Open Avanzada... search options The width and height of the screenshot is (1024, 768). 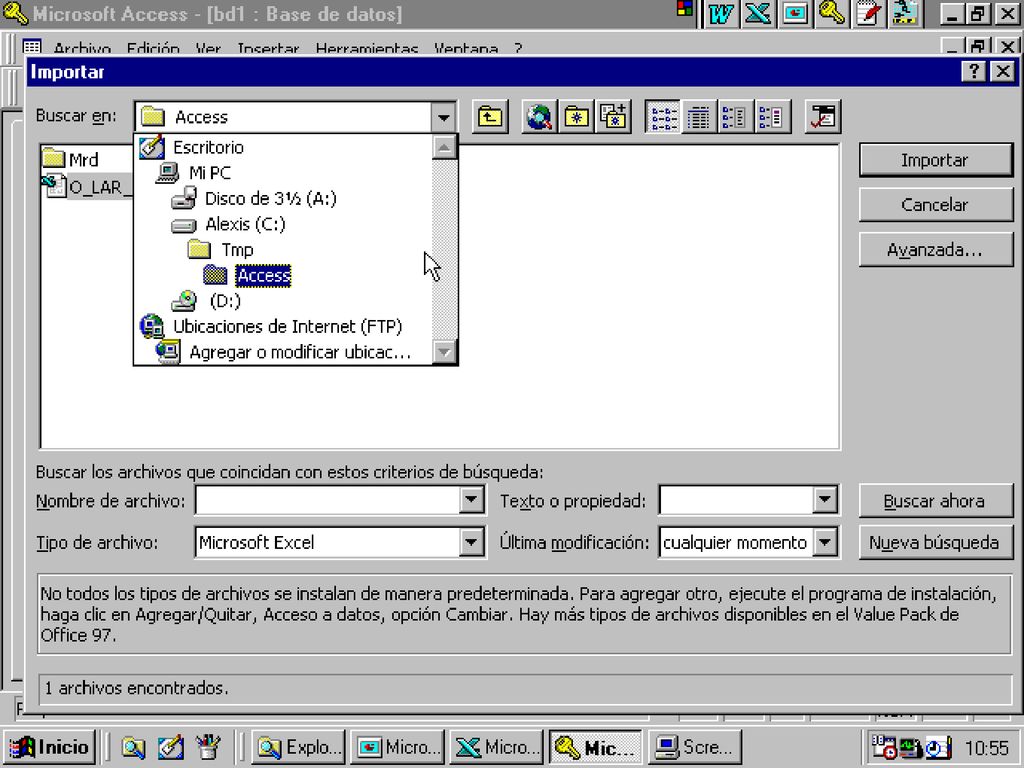935,249
